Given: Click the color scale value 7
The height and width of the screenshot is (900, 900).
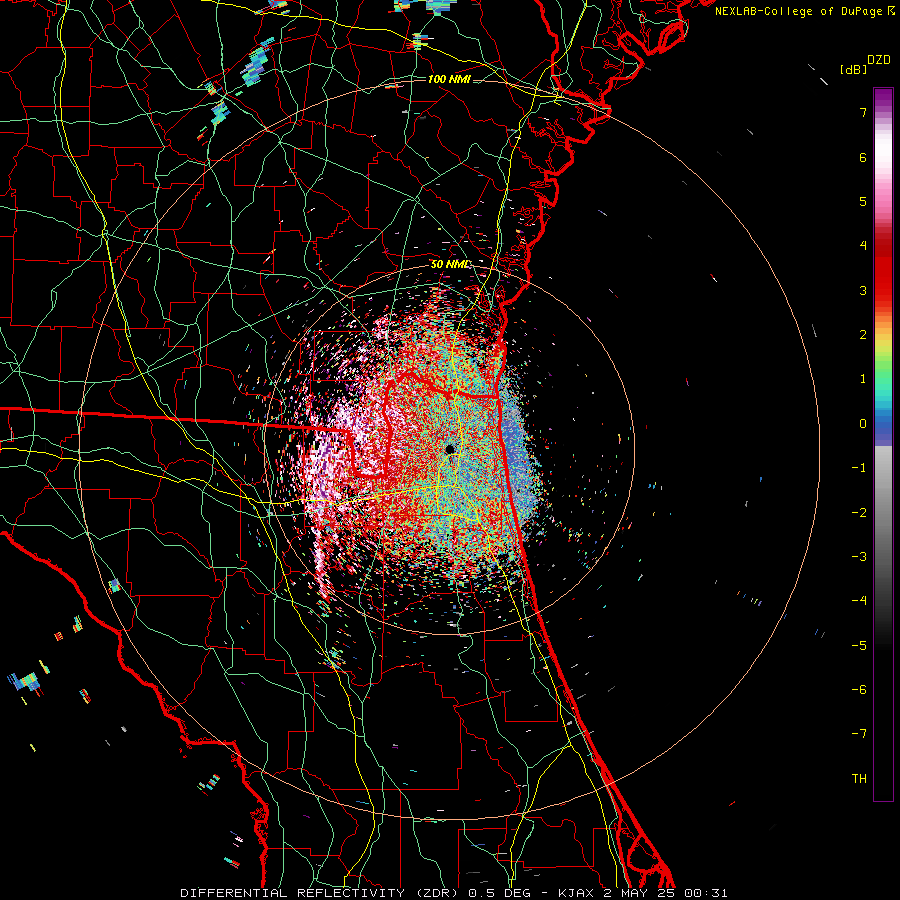Looking at the screenshot, I should pos(863,112).
